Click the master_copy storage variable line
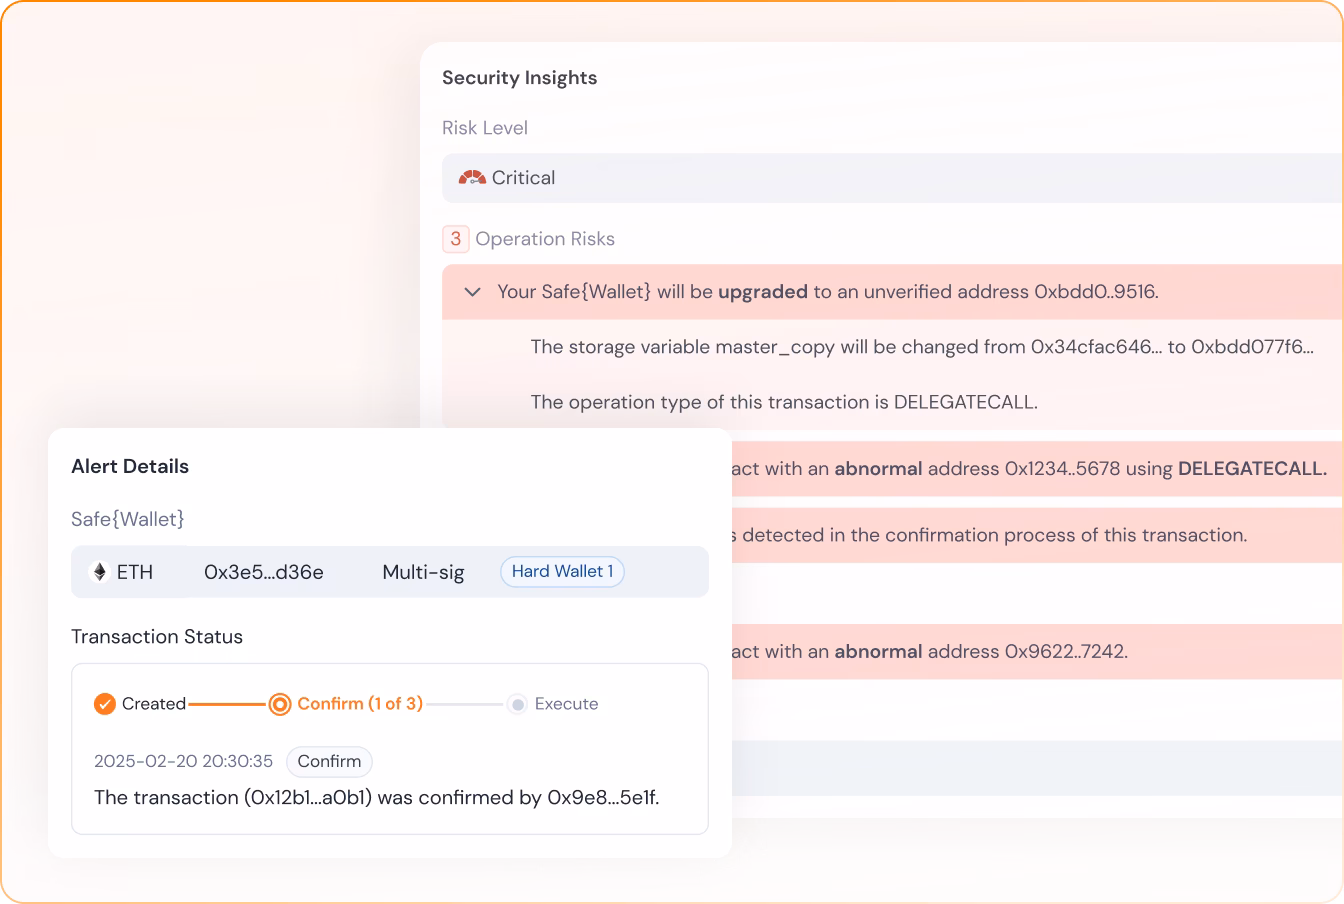The height and width of the screenshot is (904, 1344). [x=922, y=347]
